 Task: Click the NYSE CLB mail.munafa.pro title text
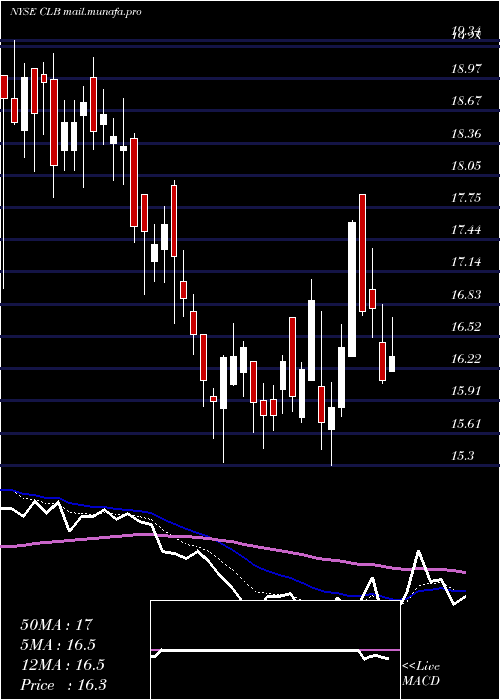76,12
